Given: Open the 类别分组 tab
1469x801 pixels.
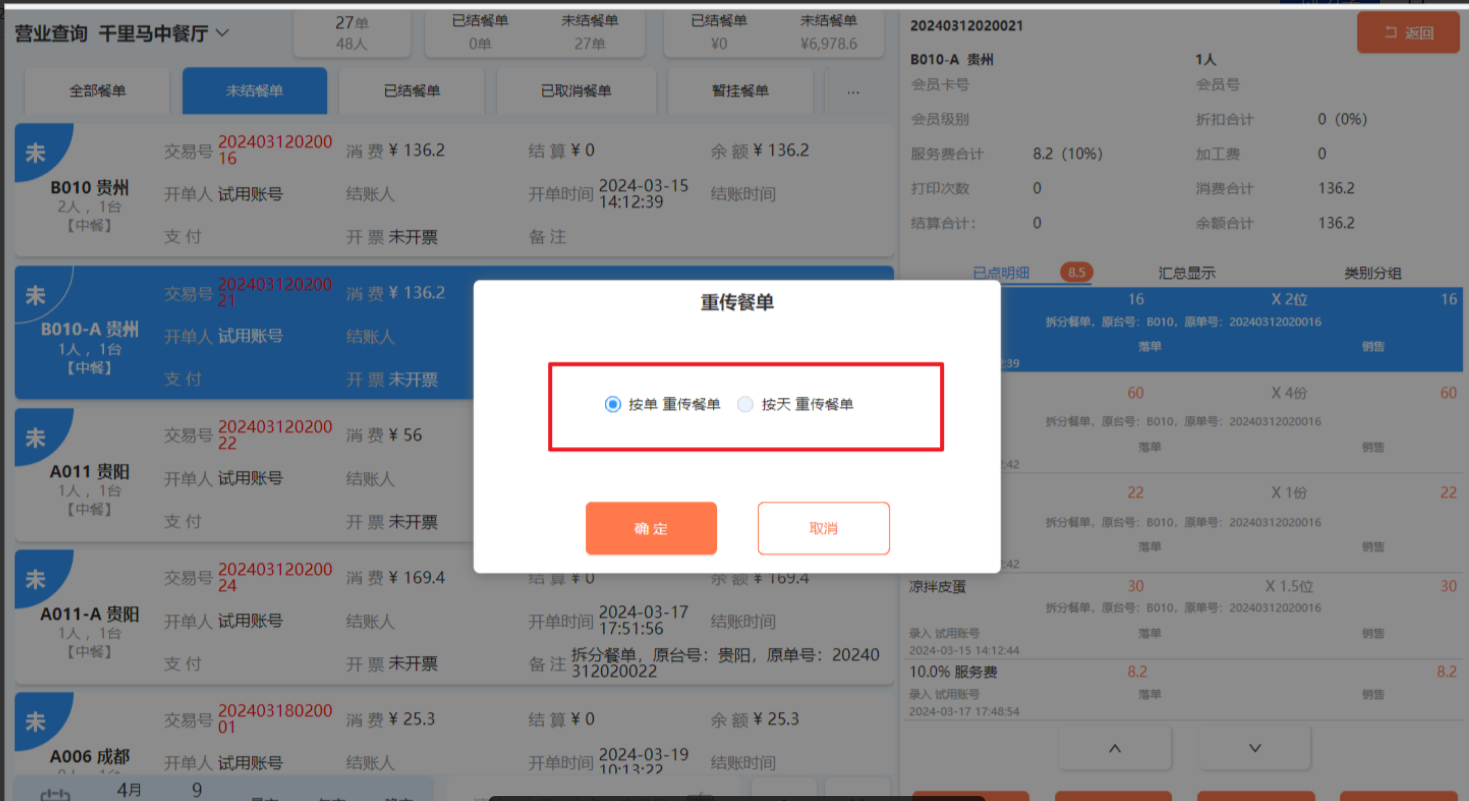Looking at the screenshot, I should click(1372, 273).
